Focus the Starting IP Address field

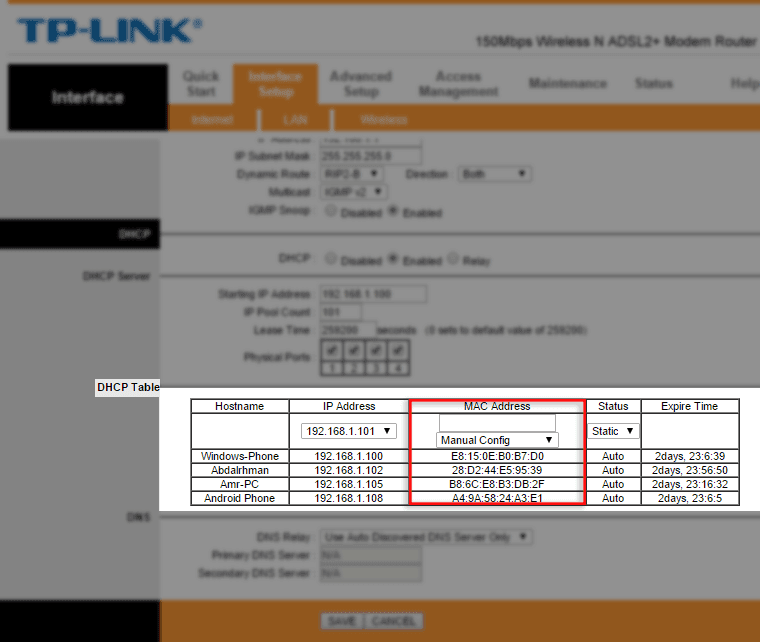click(x=373, y=294)
